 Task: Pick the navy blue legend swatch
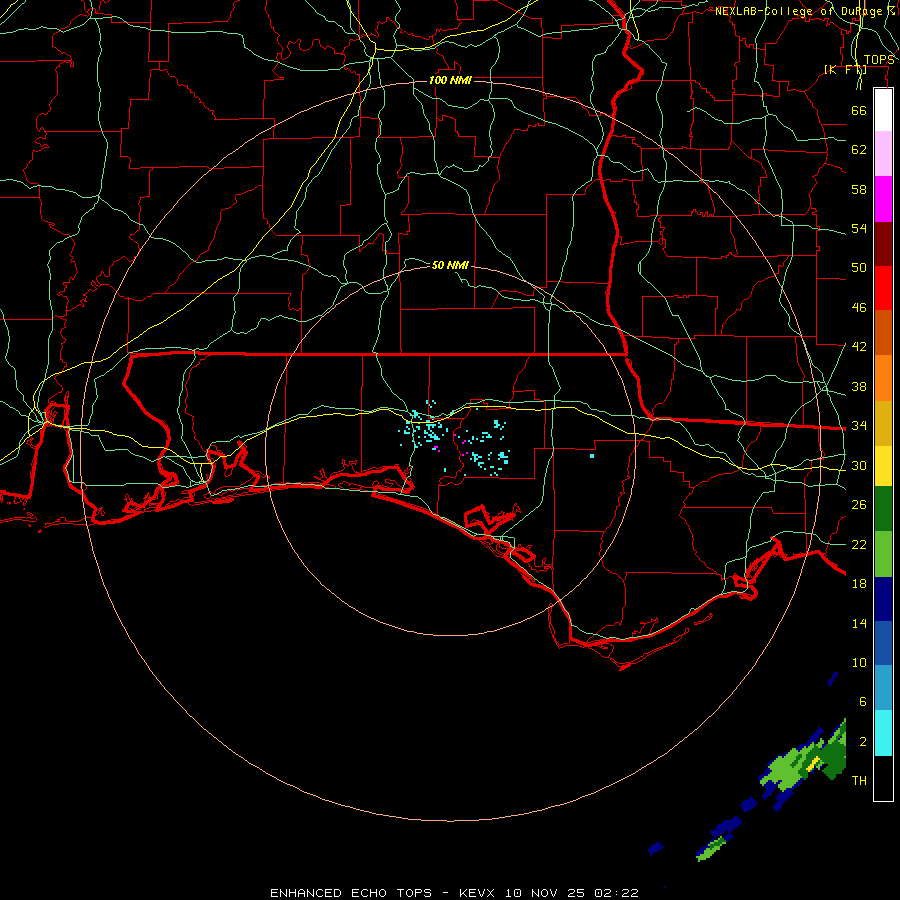(x=883, y=599)
